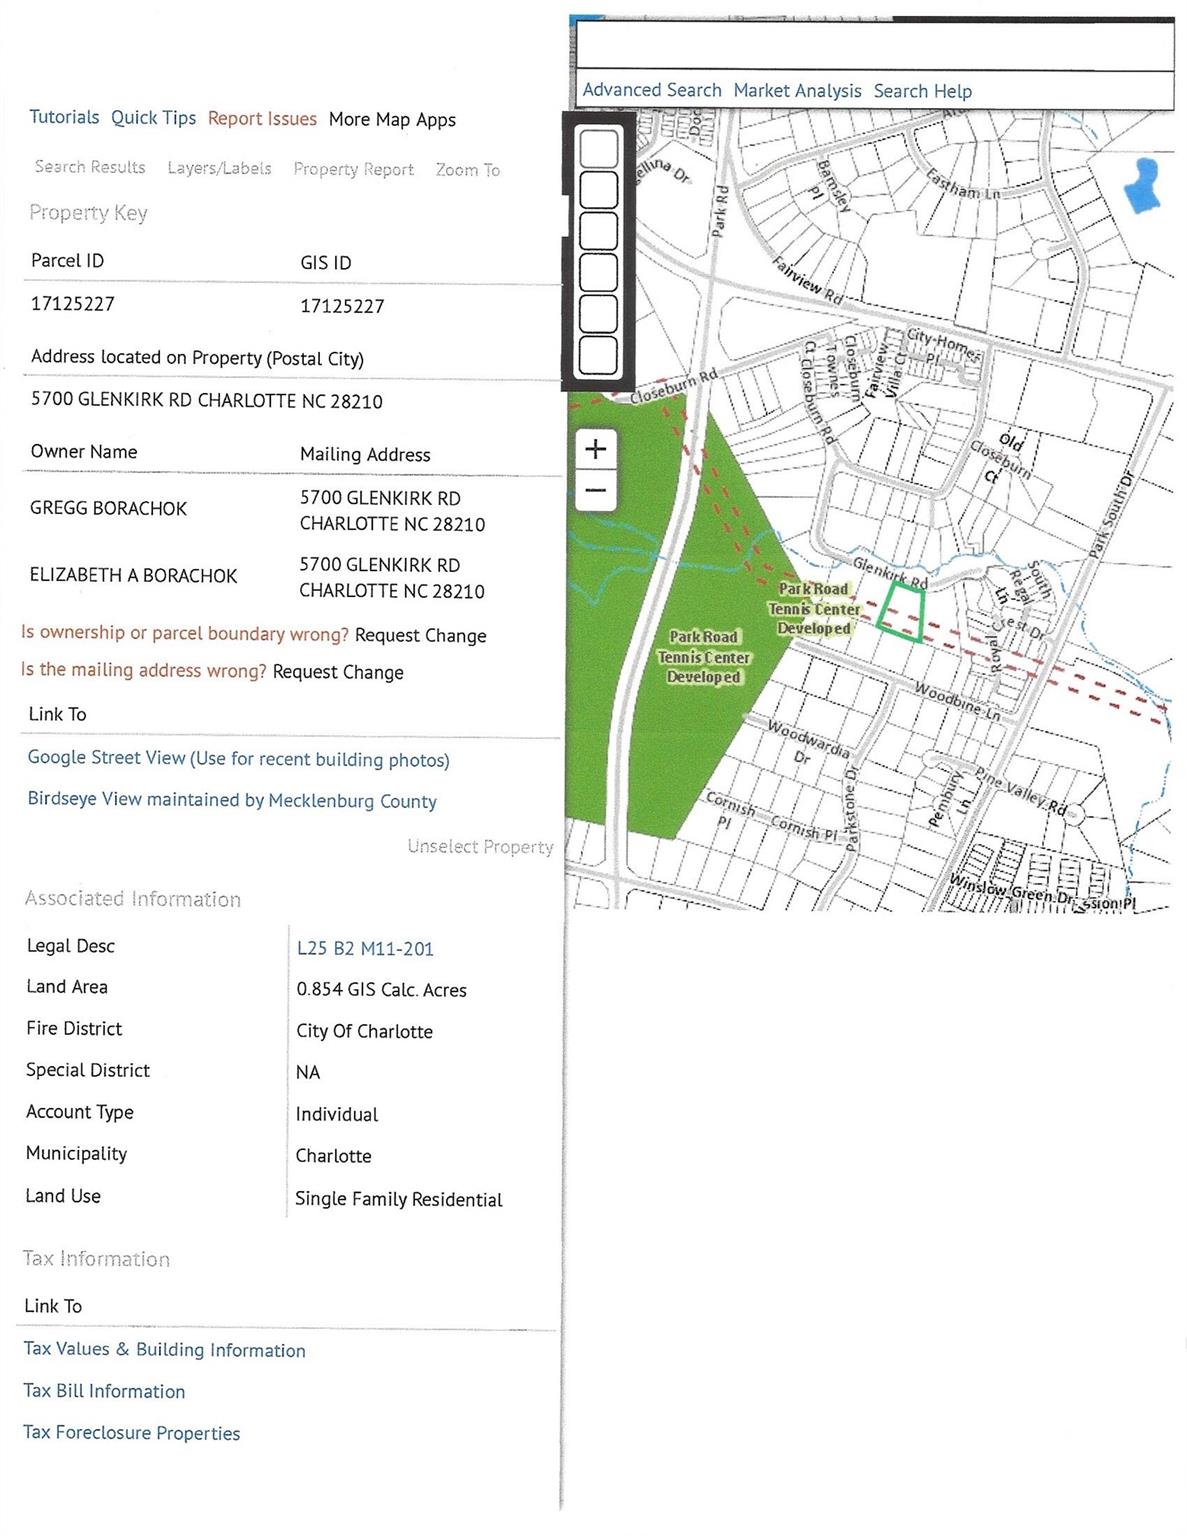Select the Zoom To tab
This screenshot has height=1536, width=1187.
[x=467, y=170]
